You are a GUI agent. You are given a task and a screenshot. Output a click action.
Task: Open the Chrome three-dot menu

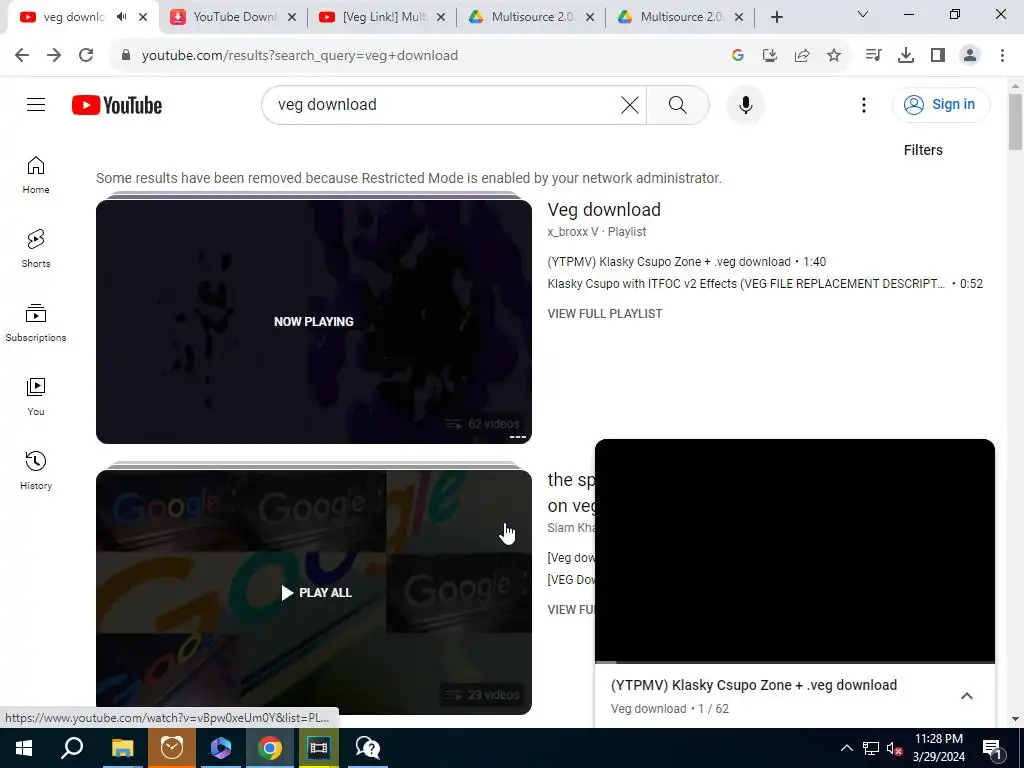(1002, 56)
